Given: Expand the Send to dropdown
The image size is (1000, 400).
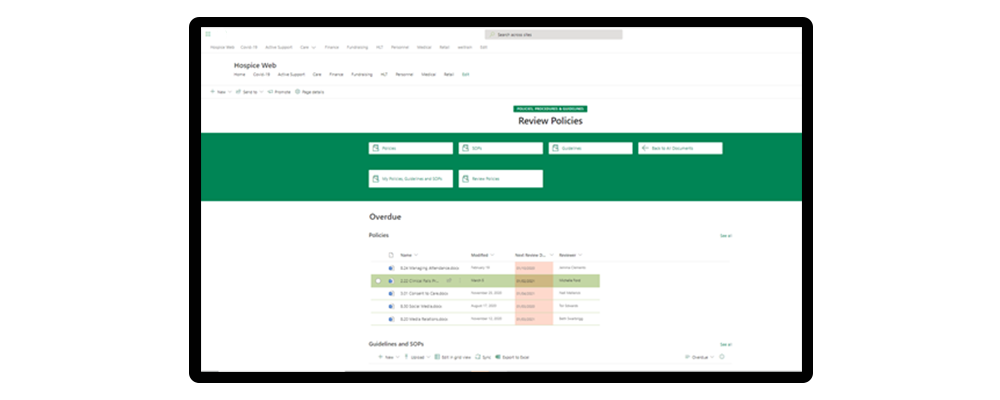Looking at the screenshot, I should pyautogui.click(x=261, y=92).
